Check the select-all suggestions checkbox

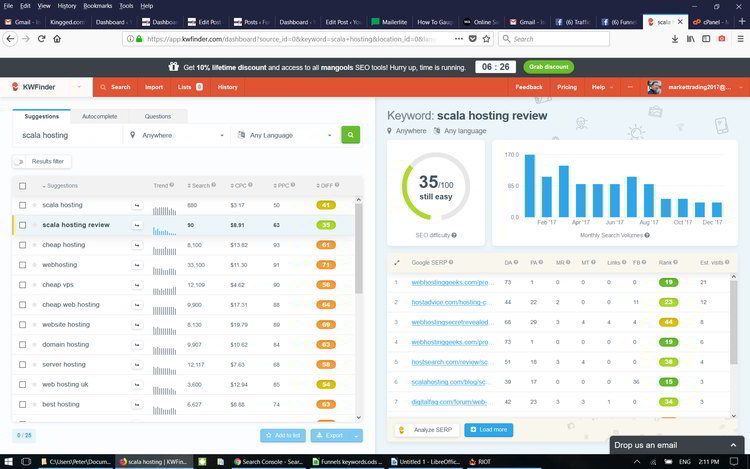22,186
